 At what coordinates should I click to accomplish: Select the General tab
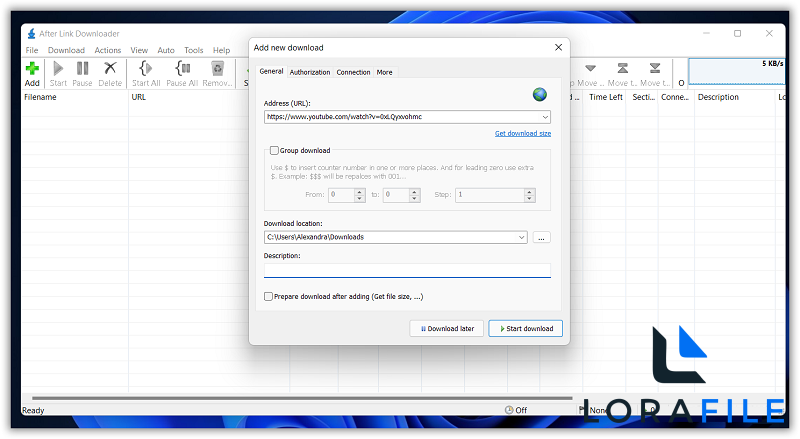point(271,71)
